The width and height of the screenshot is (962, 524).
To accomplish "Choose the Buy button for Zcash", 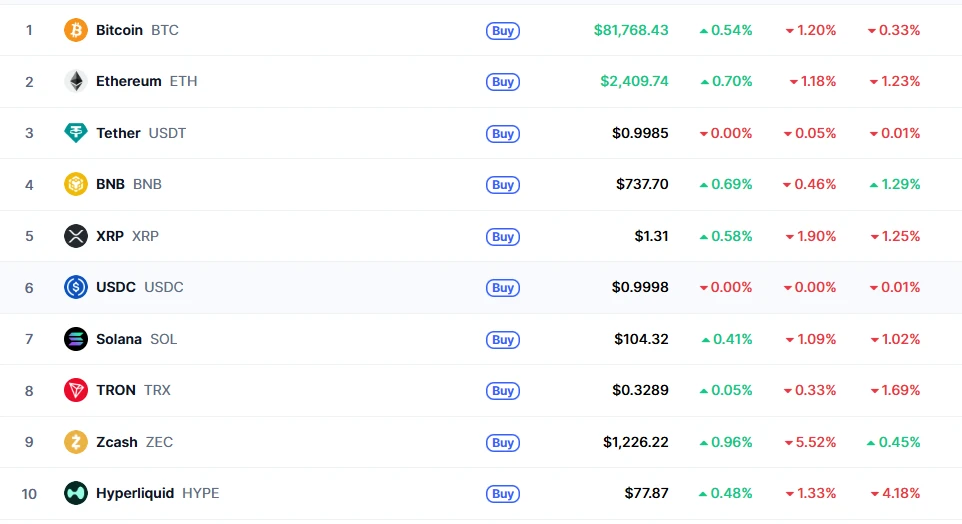I will coord(503,442).
